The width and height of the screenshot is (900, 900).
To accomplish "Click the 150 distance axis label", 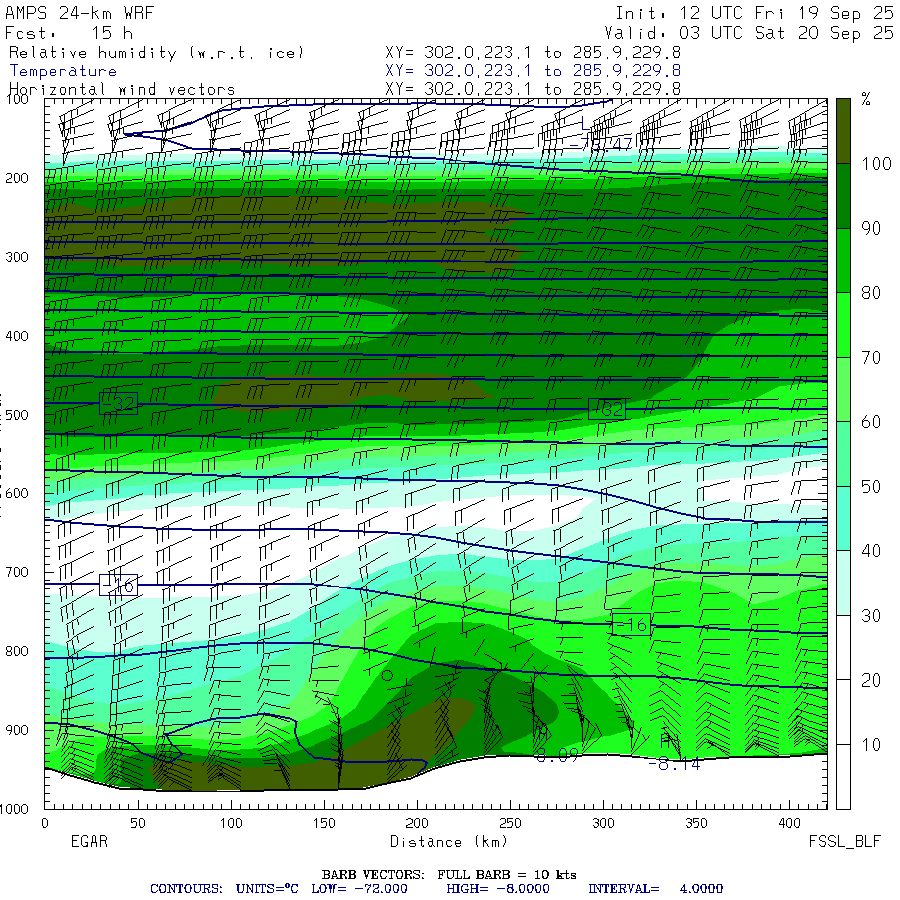I will pyautogui.click(x=324, y=823).
